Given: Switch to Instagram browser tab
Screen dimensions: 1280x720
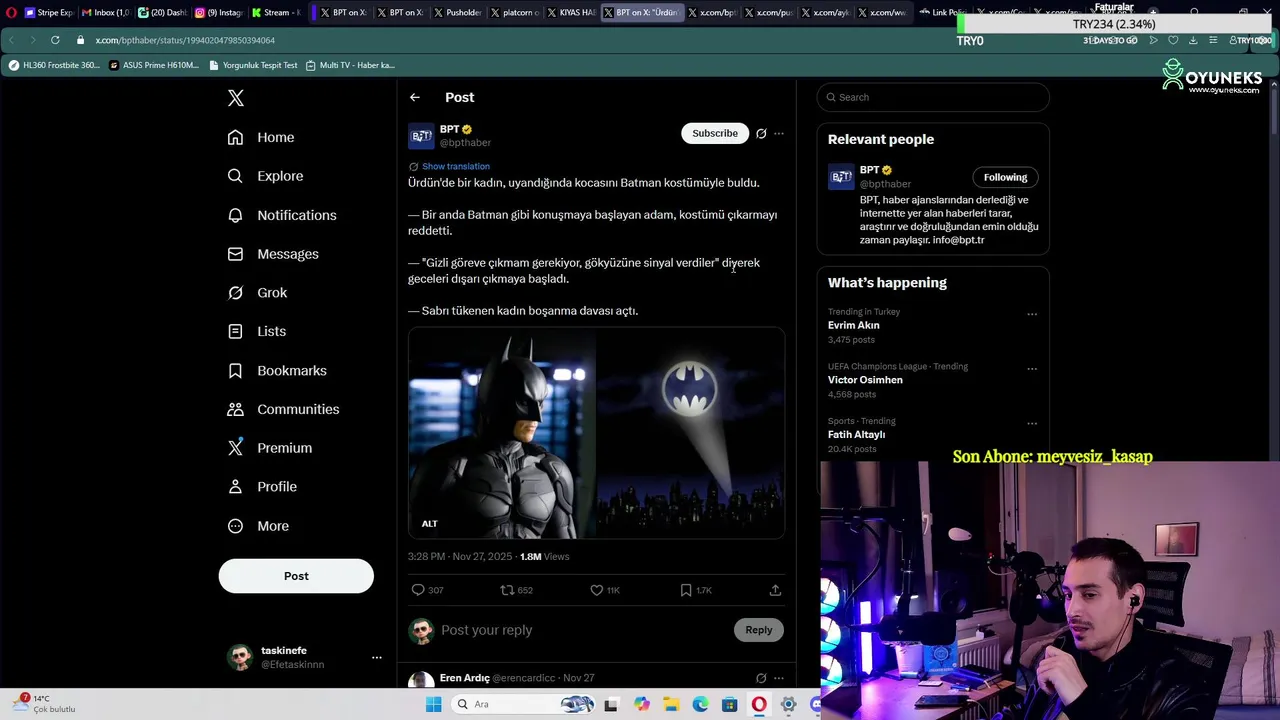Looking at the screenshot, I should [x=219, y=13].
